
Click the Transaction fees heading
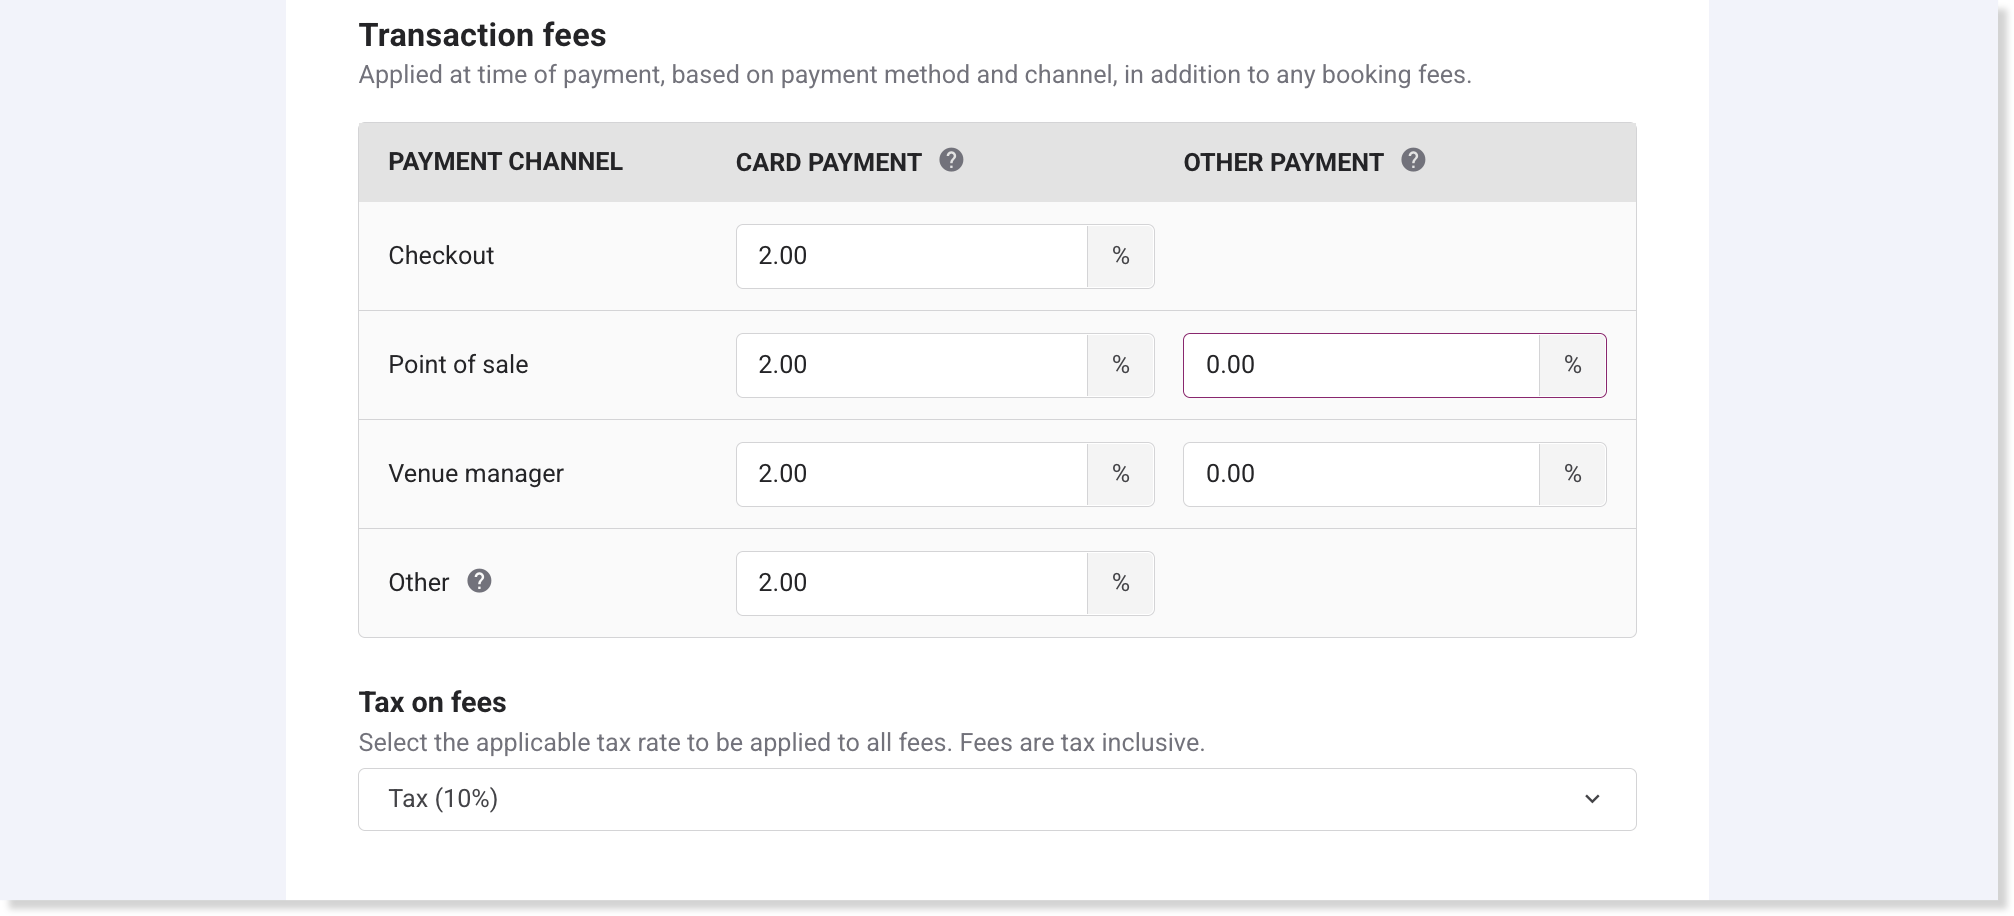[482, 35]
